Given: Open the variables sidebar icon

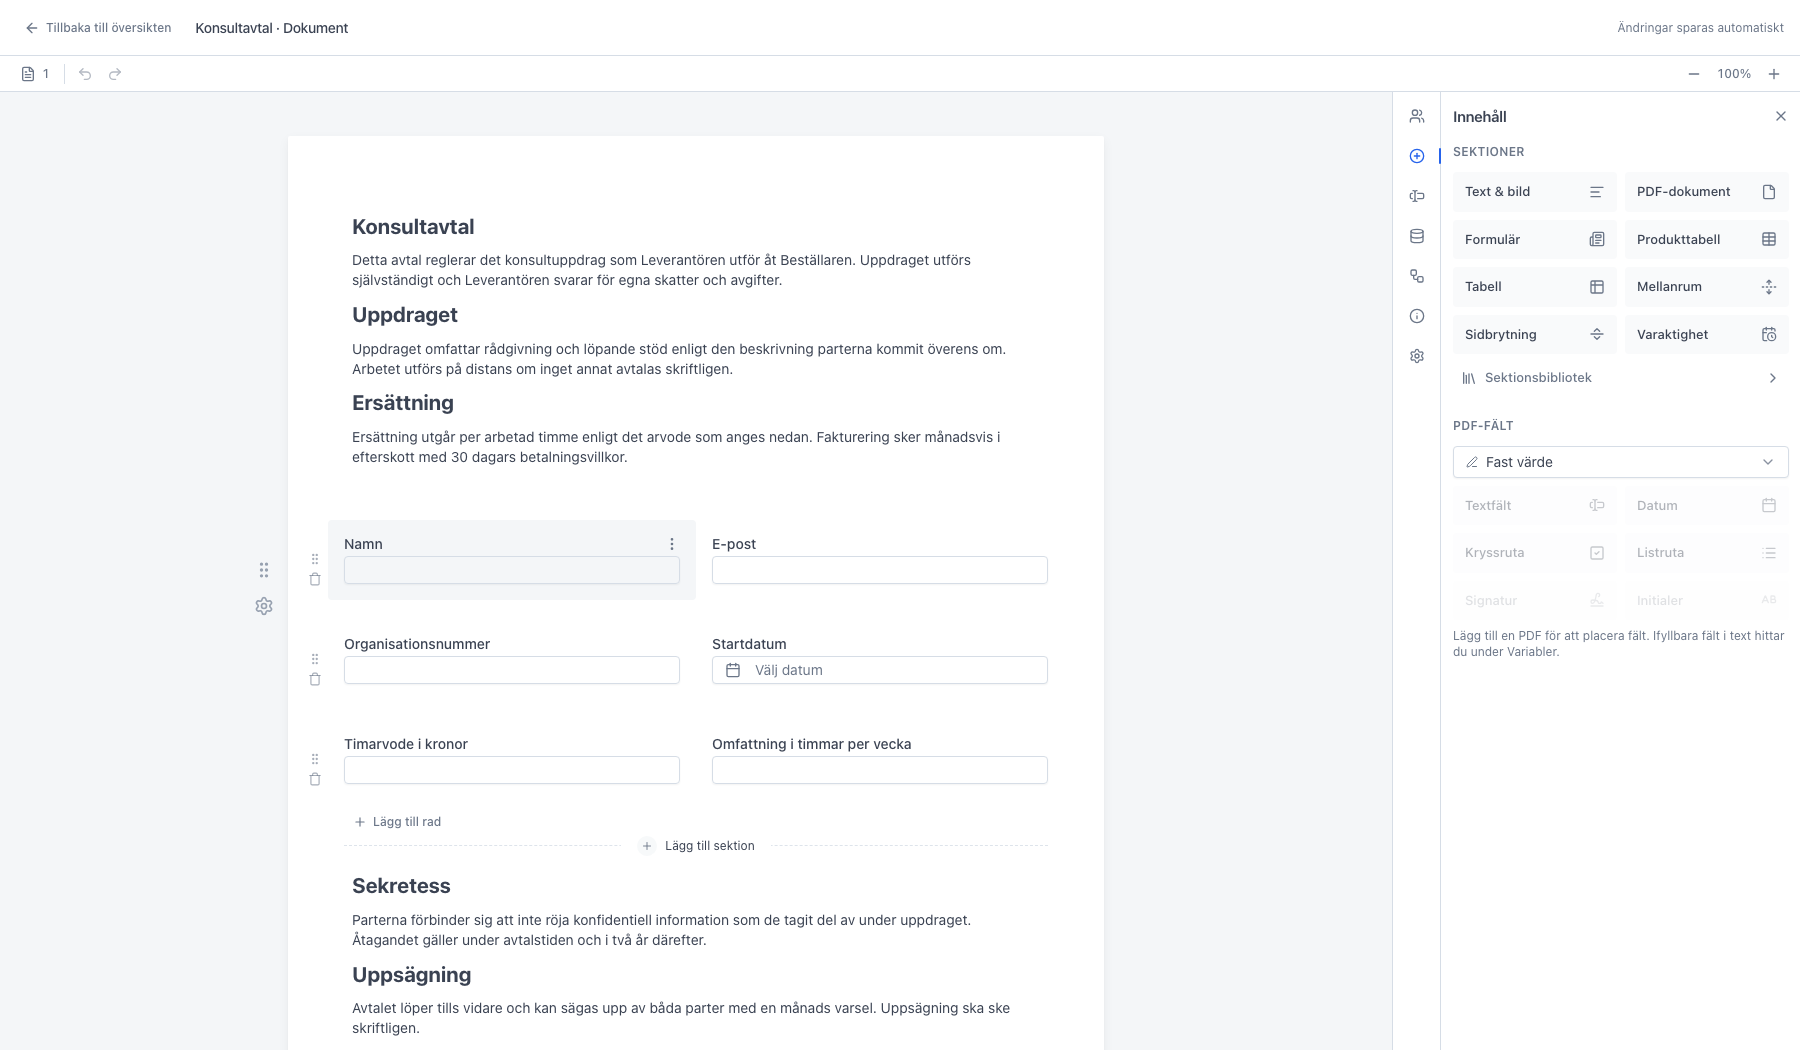Looking at the screenshot, I should tap(1416, 196).
